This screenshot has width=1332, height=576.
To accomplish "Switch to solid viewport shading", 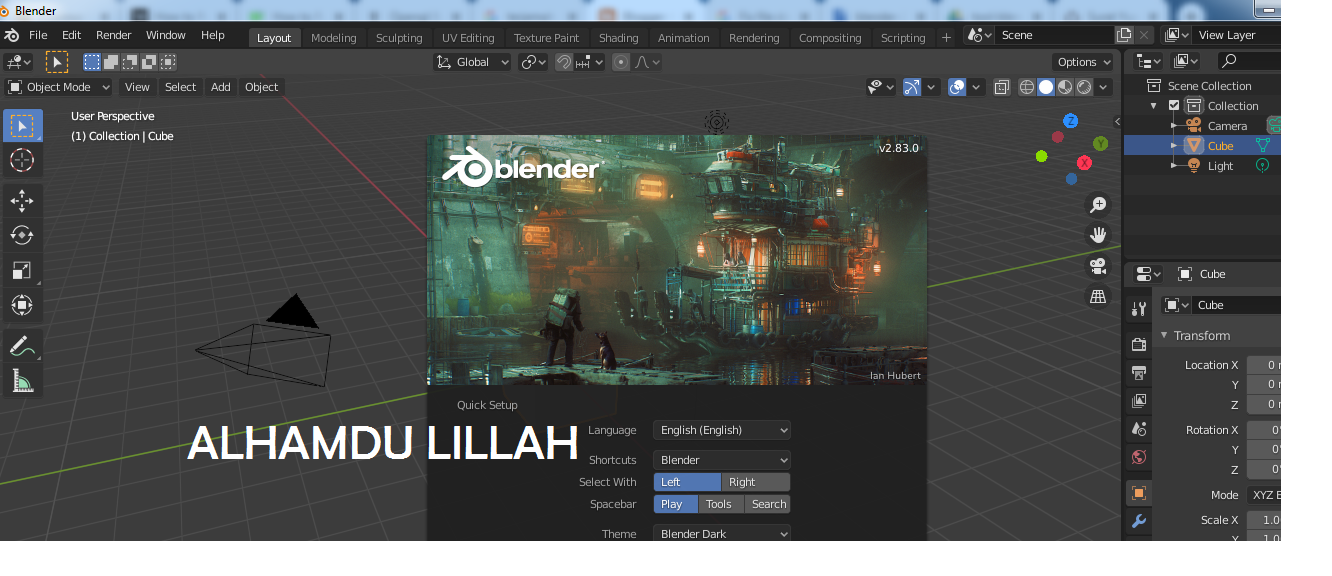I will [1046, 87].
